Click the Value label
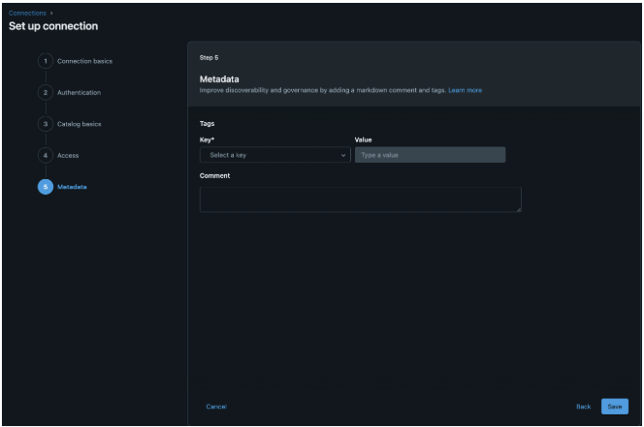Screen dimensions: 644x427 (363, 140)
